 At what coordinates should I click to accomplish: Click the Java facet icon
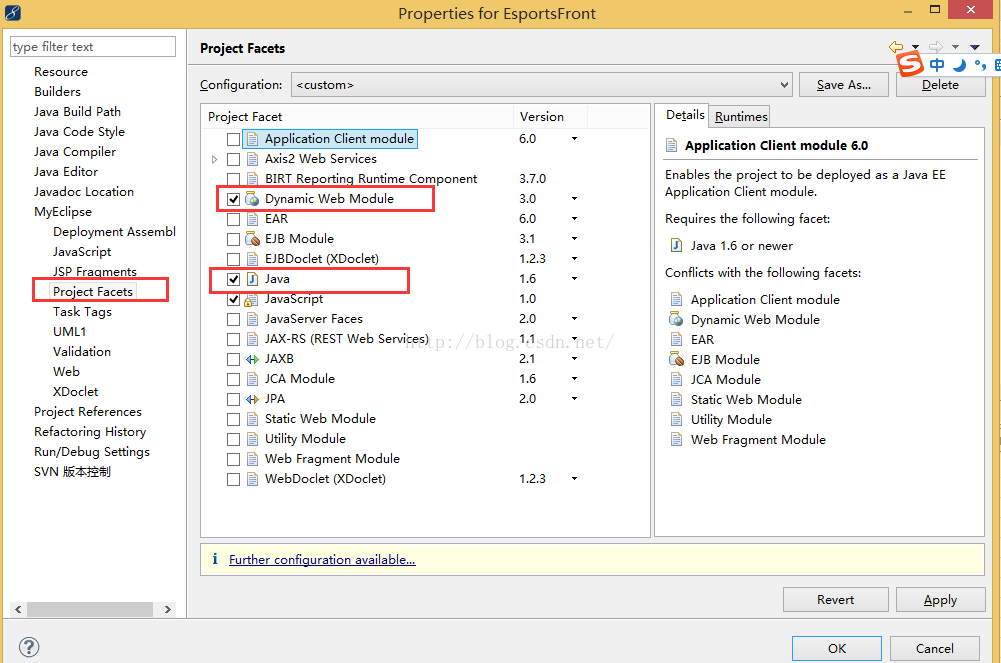(252, 279)
